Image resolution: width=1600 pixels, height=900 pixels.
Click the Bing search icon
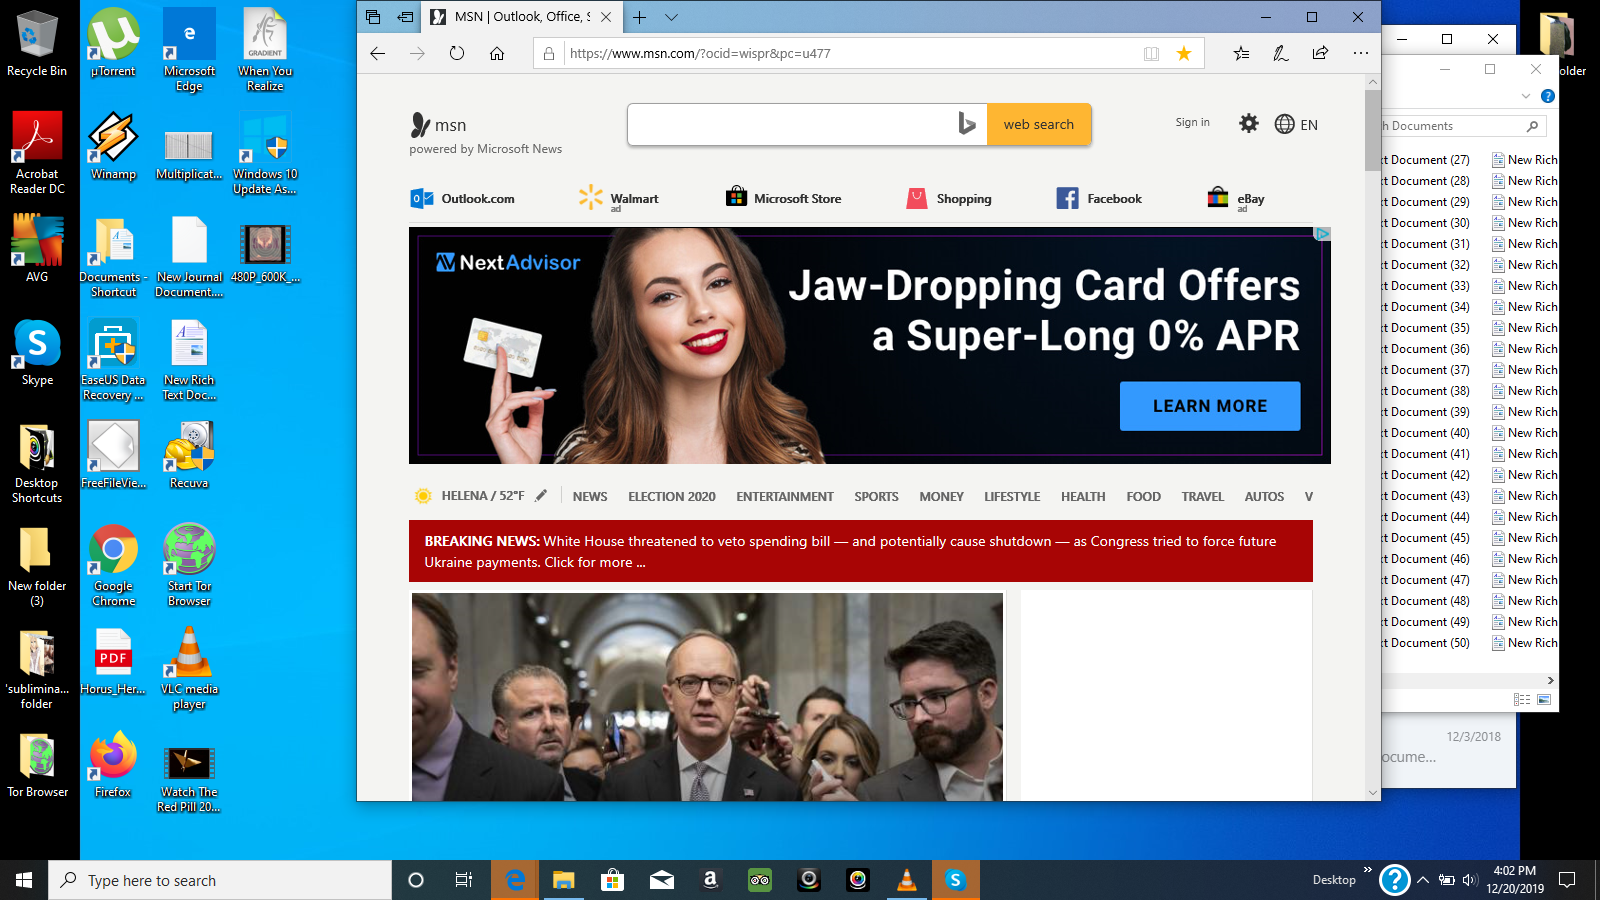966,124
